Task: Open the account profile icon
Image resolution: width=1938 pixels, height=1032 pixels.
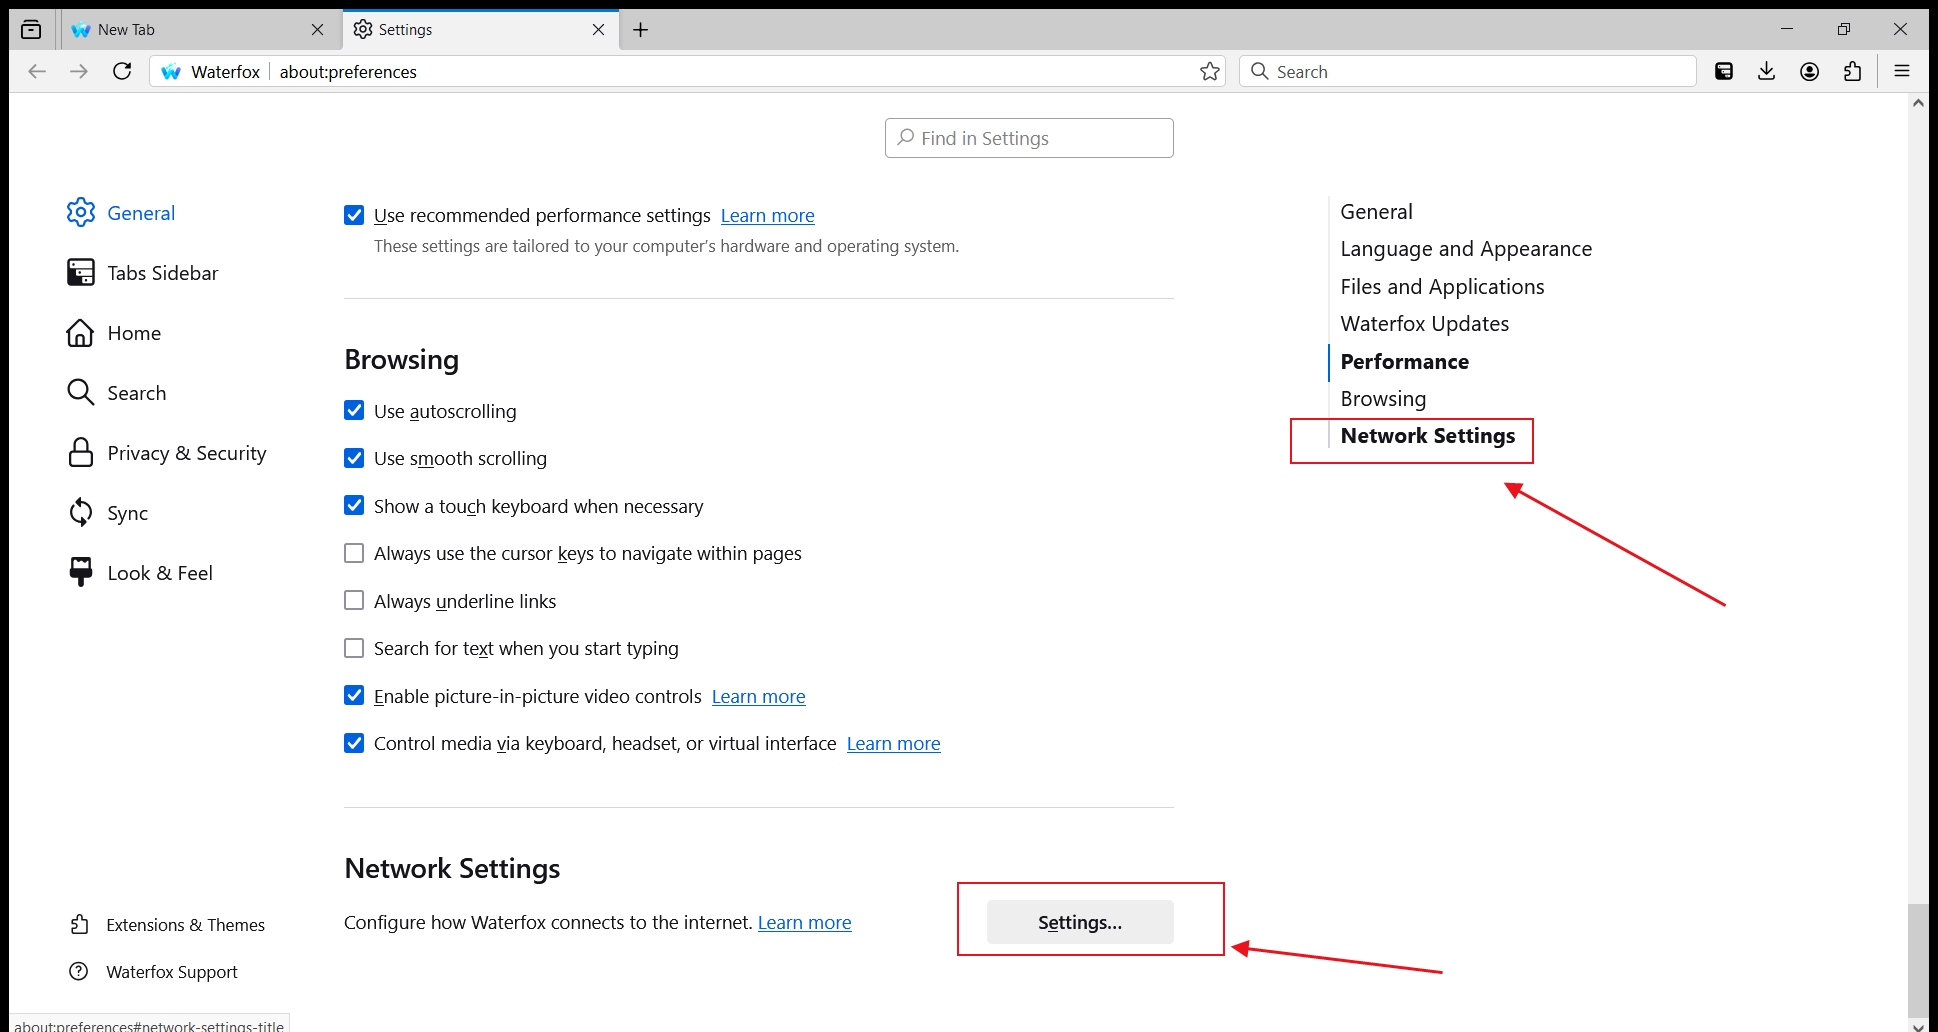Action: tap(1810, 71)
